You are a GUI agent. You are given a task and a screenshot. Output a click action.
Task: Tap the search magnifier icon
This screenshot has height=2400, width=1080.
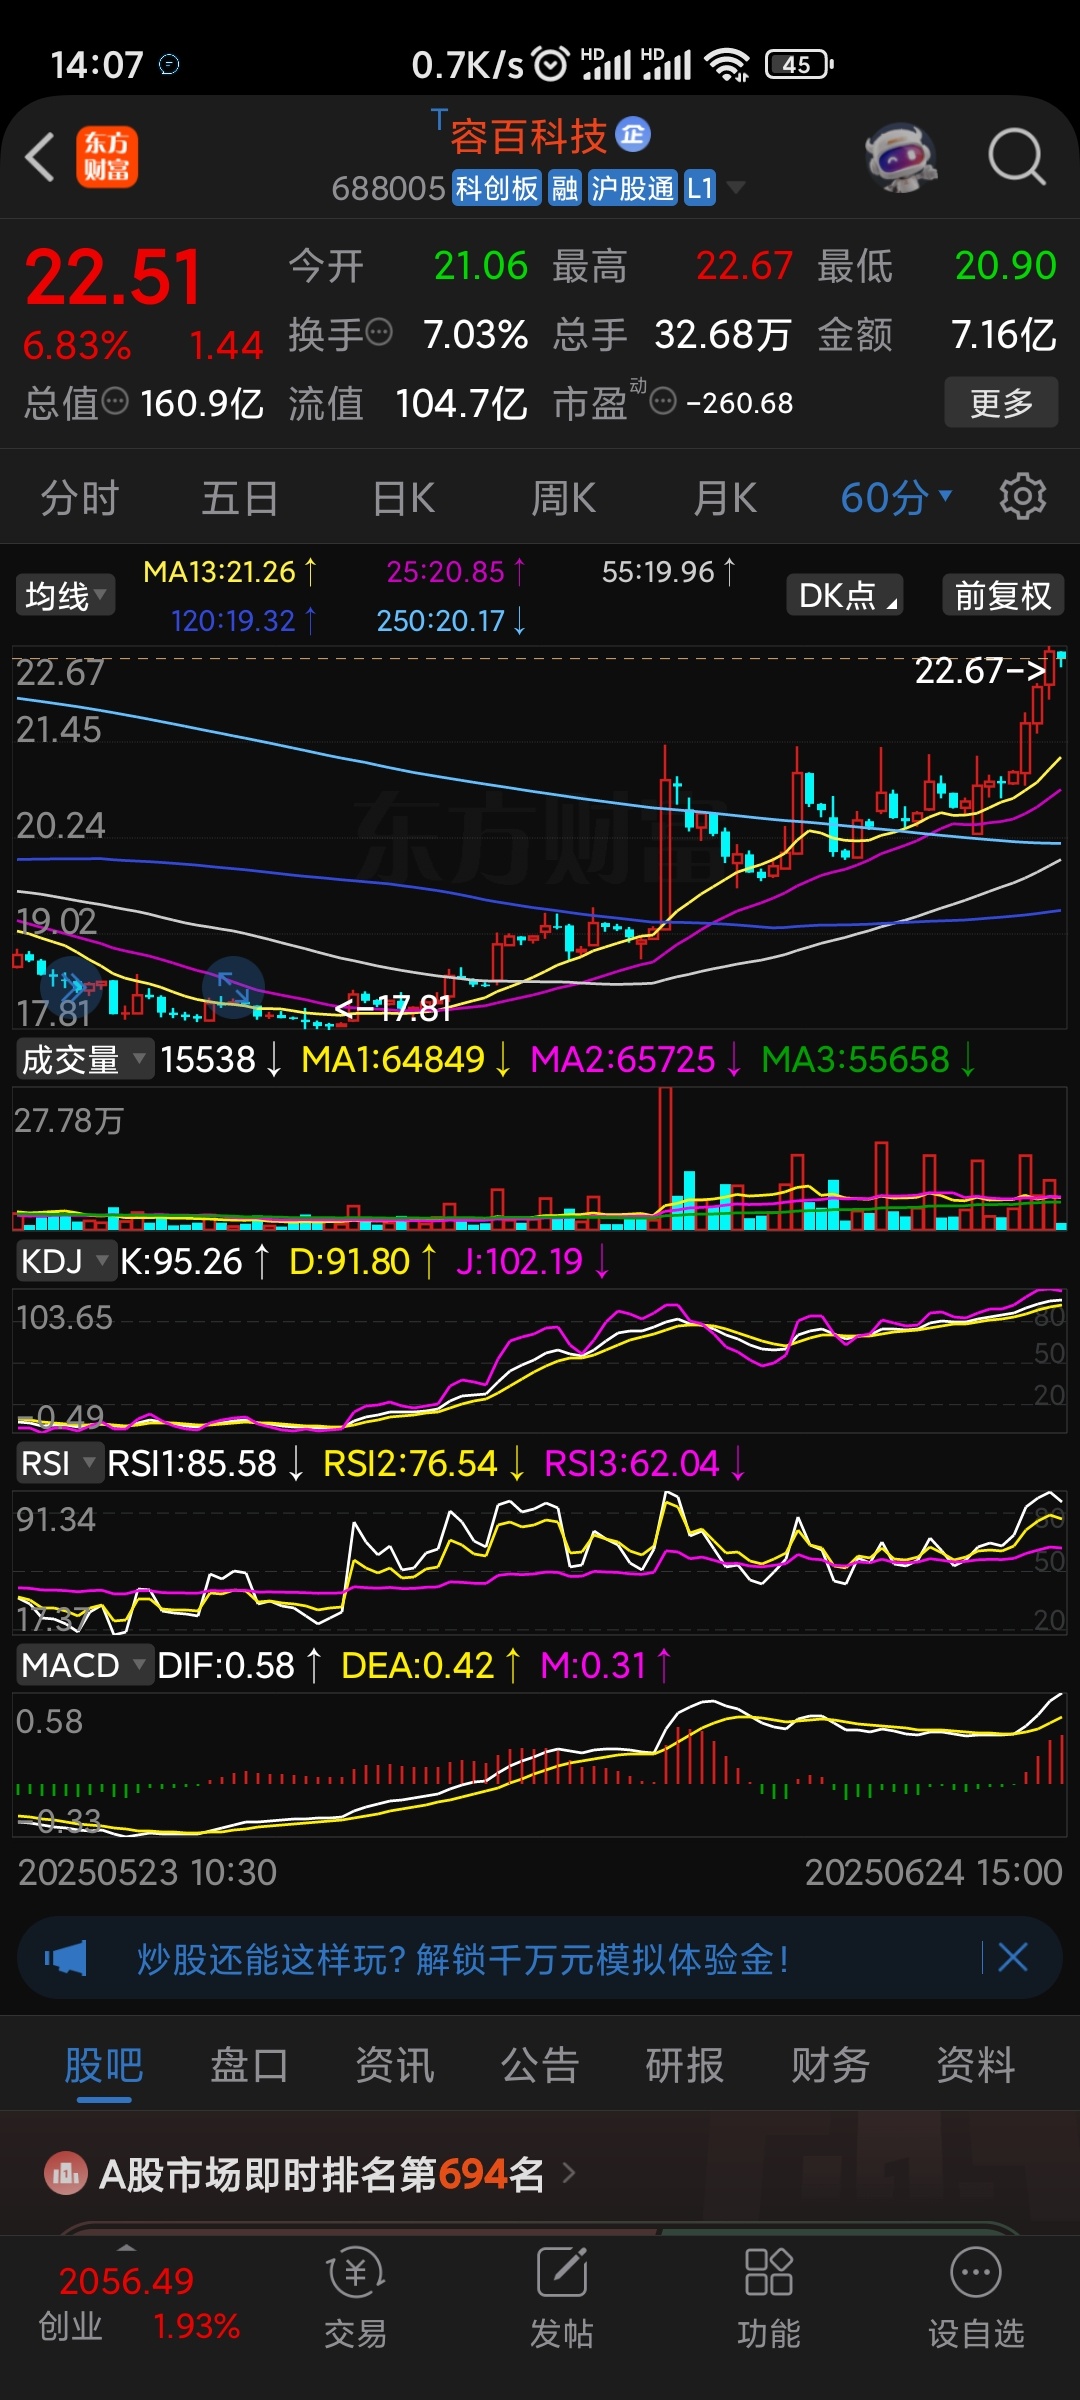coord(1017,157)
